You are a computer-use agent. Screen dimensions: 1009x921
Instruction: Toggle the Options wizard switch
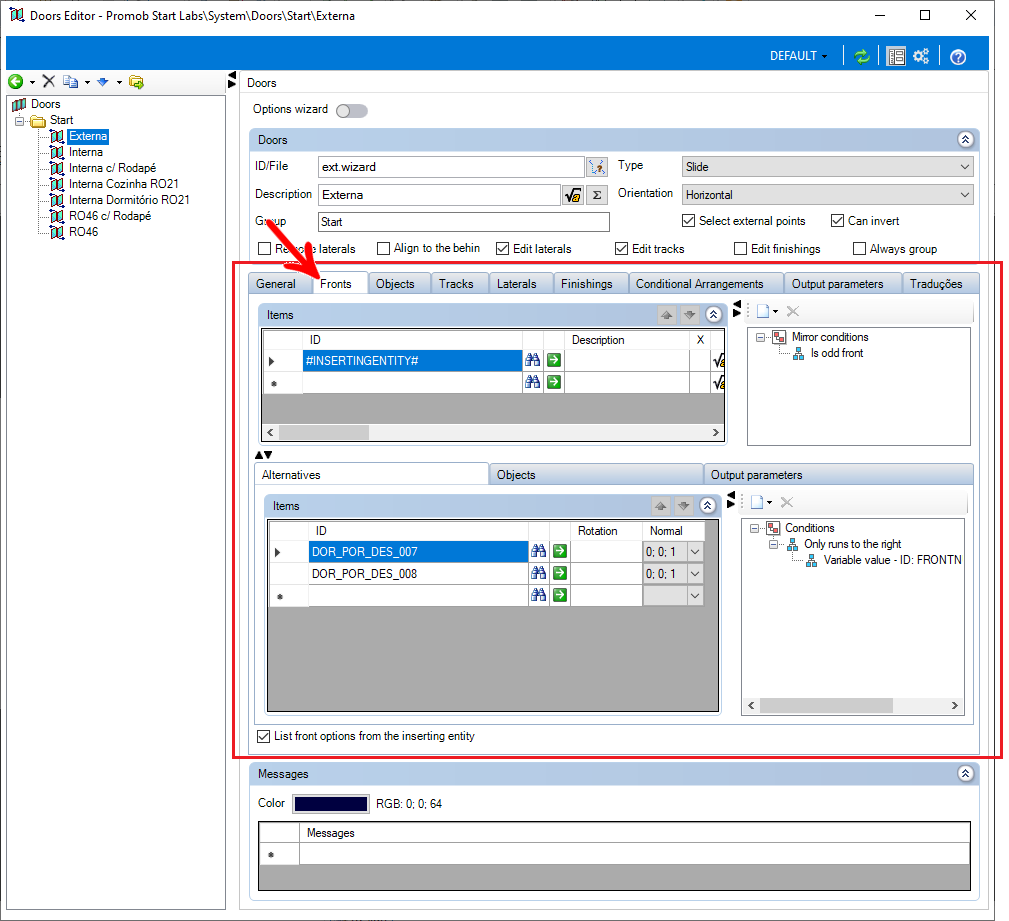[352, 111]
